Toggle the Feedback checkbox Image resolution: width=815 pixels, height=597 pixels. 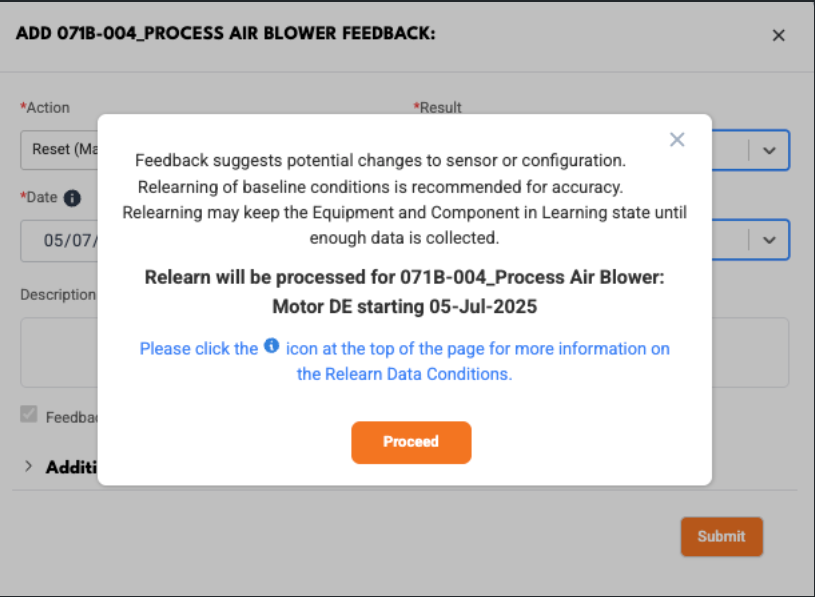(x=29, y=415)
